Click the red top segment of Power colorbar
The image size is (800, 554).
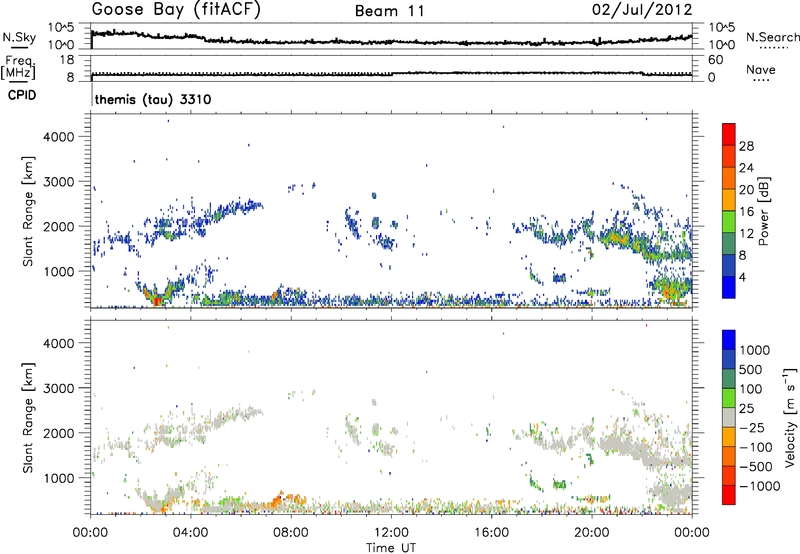(x=729, y=134)
